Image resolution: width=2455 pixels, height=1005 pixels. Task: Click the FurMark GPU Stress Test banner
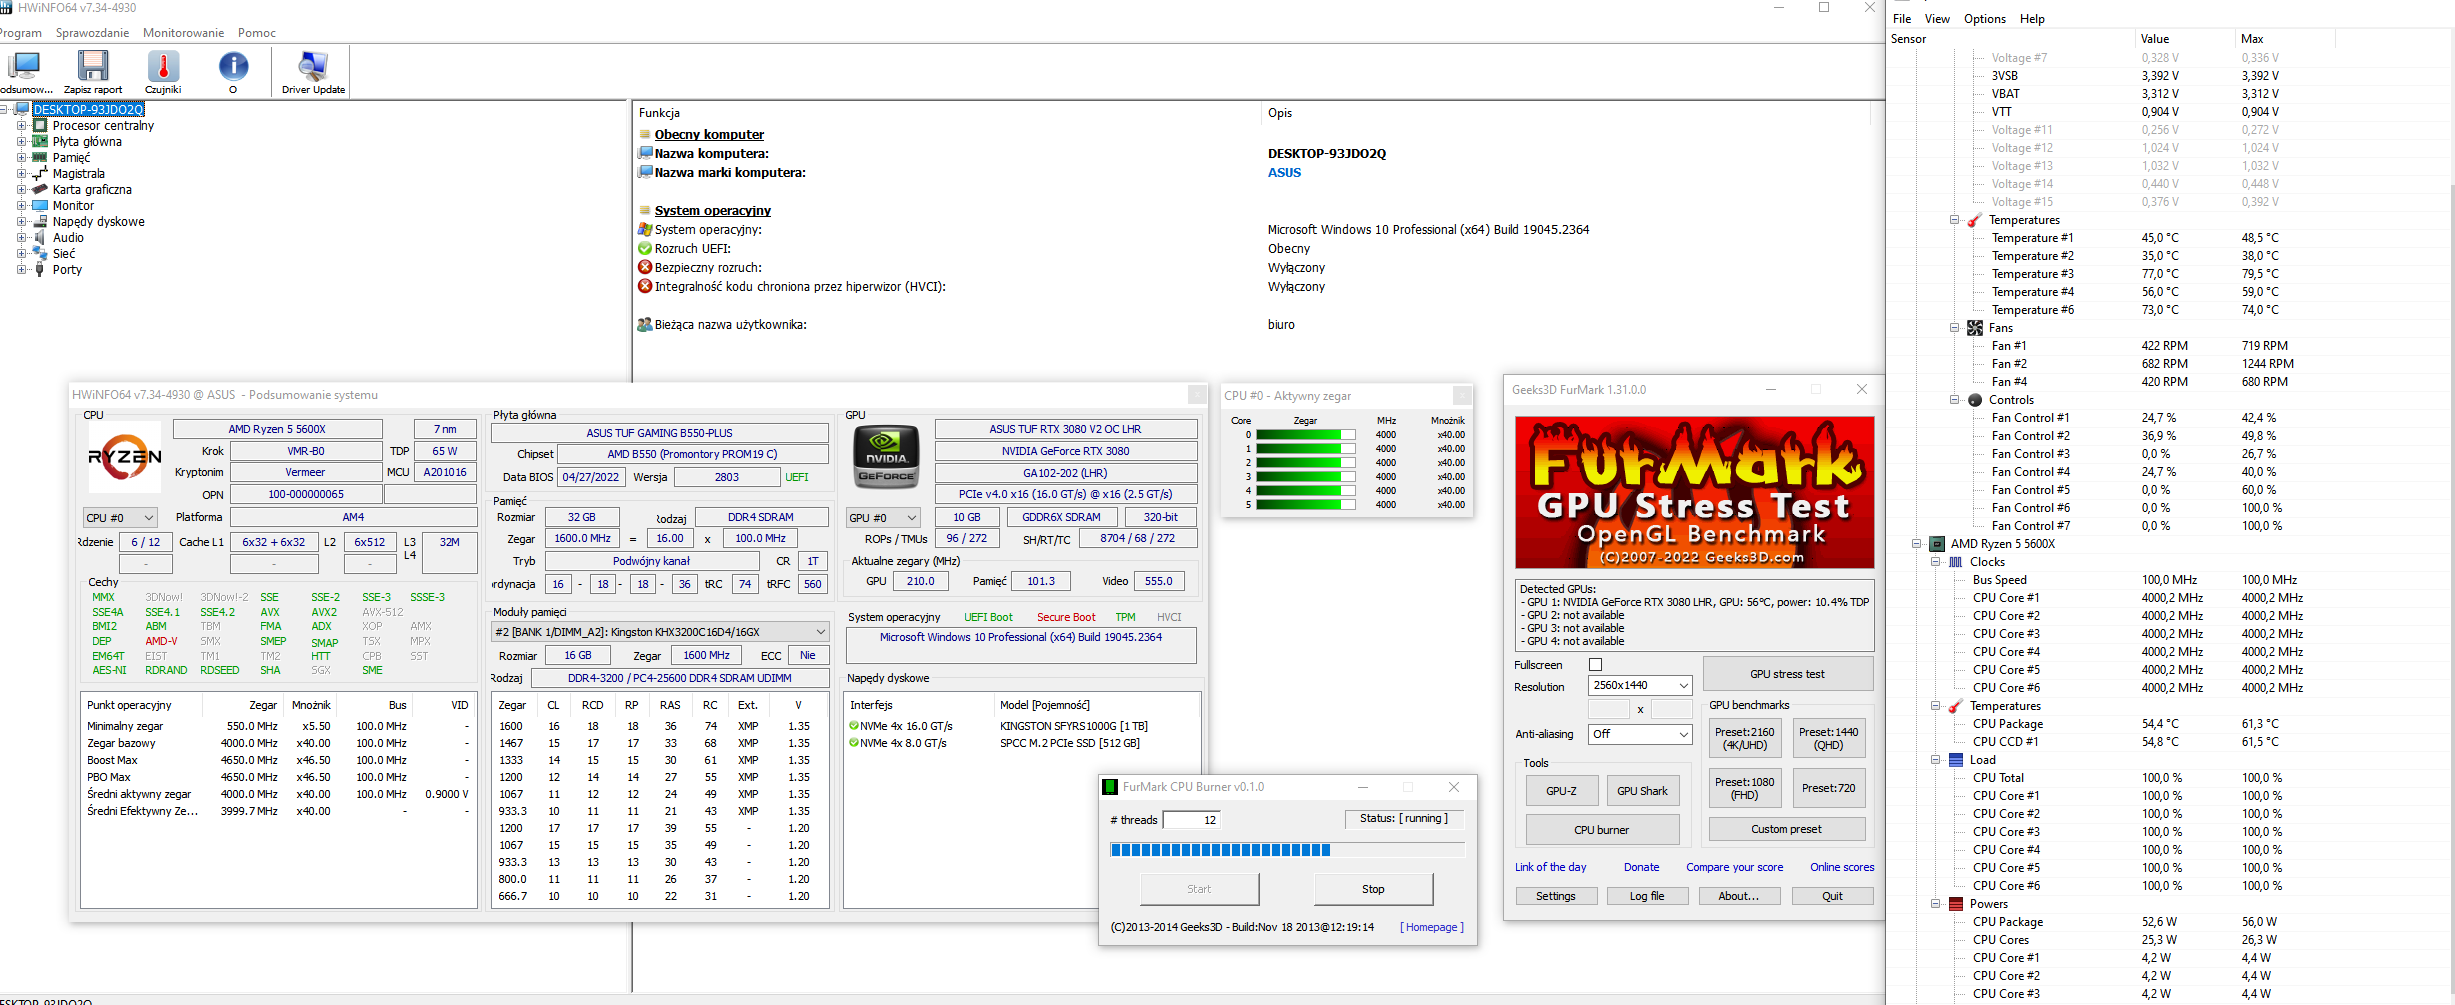coord(1693,492)
